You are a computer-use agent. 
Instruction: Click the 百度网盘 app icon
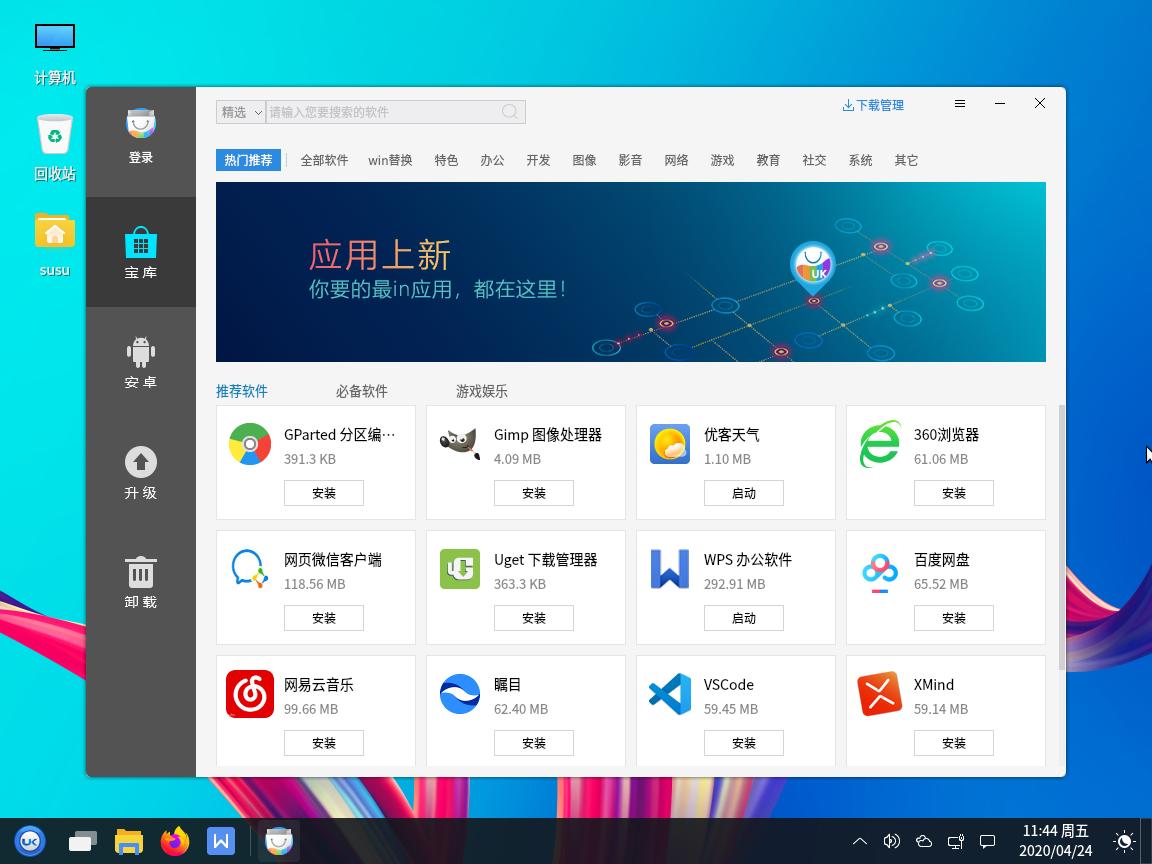click(880, 570)
